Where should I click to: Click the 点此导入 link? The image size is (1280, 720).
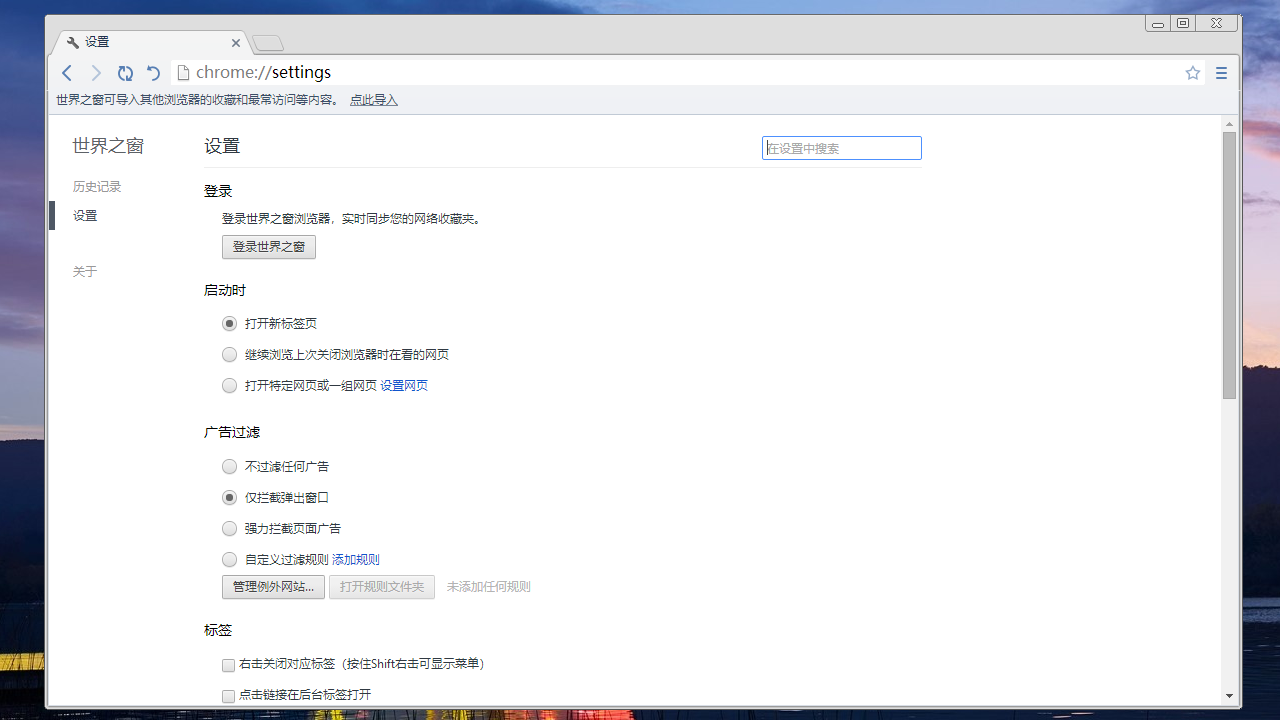(373, 100)
